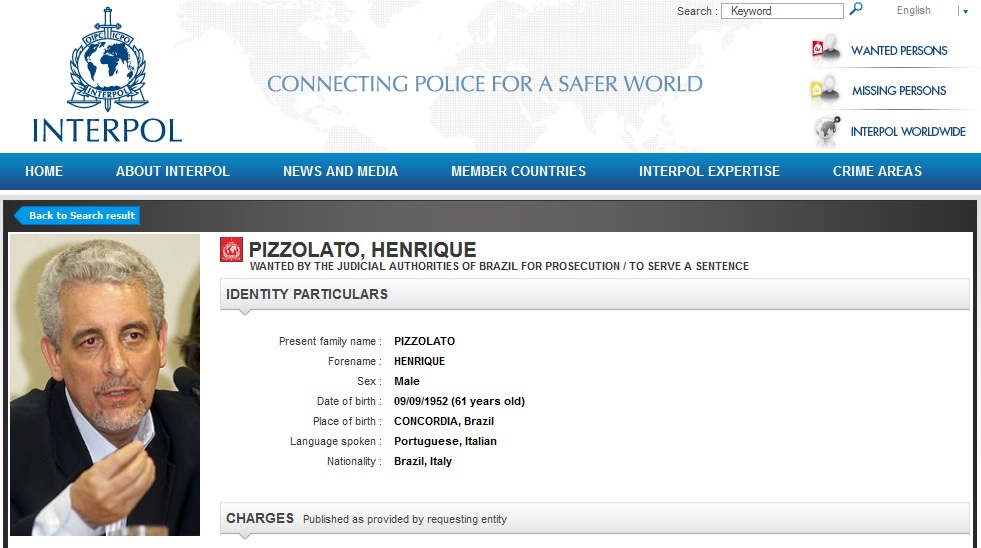Screen dimensions: 981x548
Task: Click the 'Language spoken :' label
Action: coord(336,442)
